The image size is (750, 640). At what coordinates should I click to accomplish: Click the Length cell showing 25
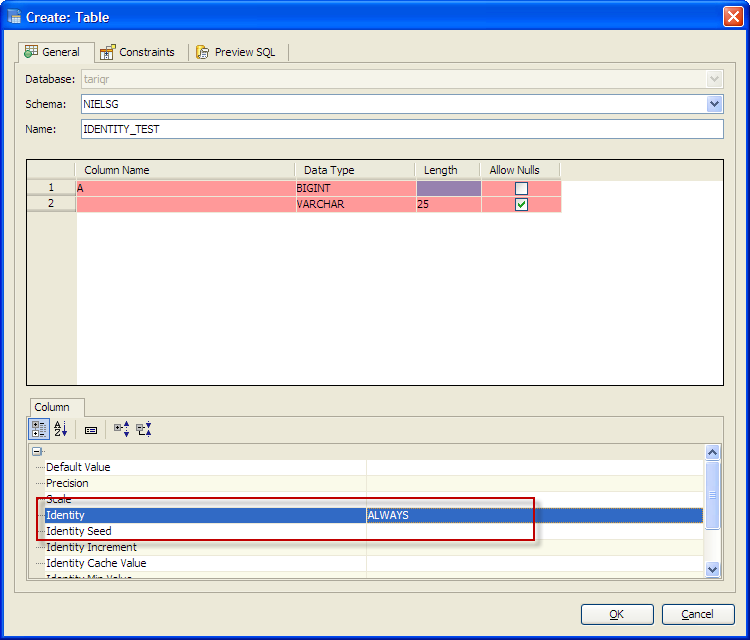[448, 204]
